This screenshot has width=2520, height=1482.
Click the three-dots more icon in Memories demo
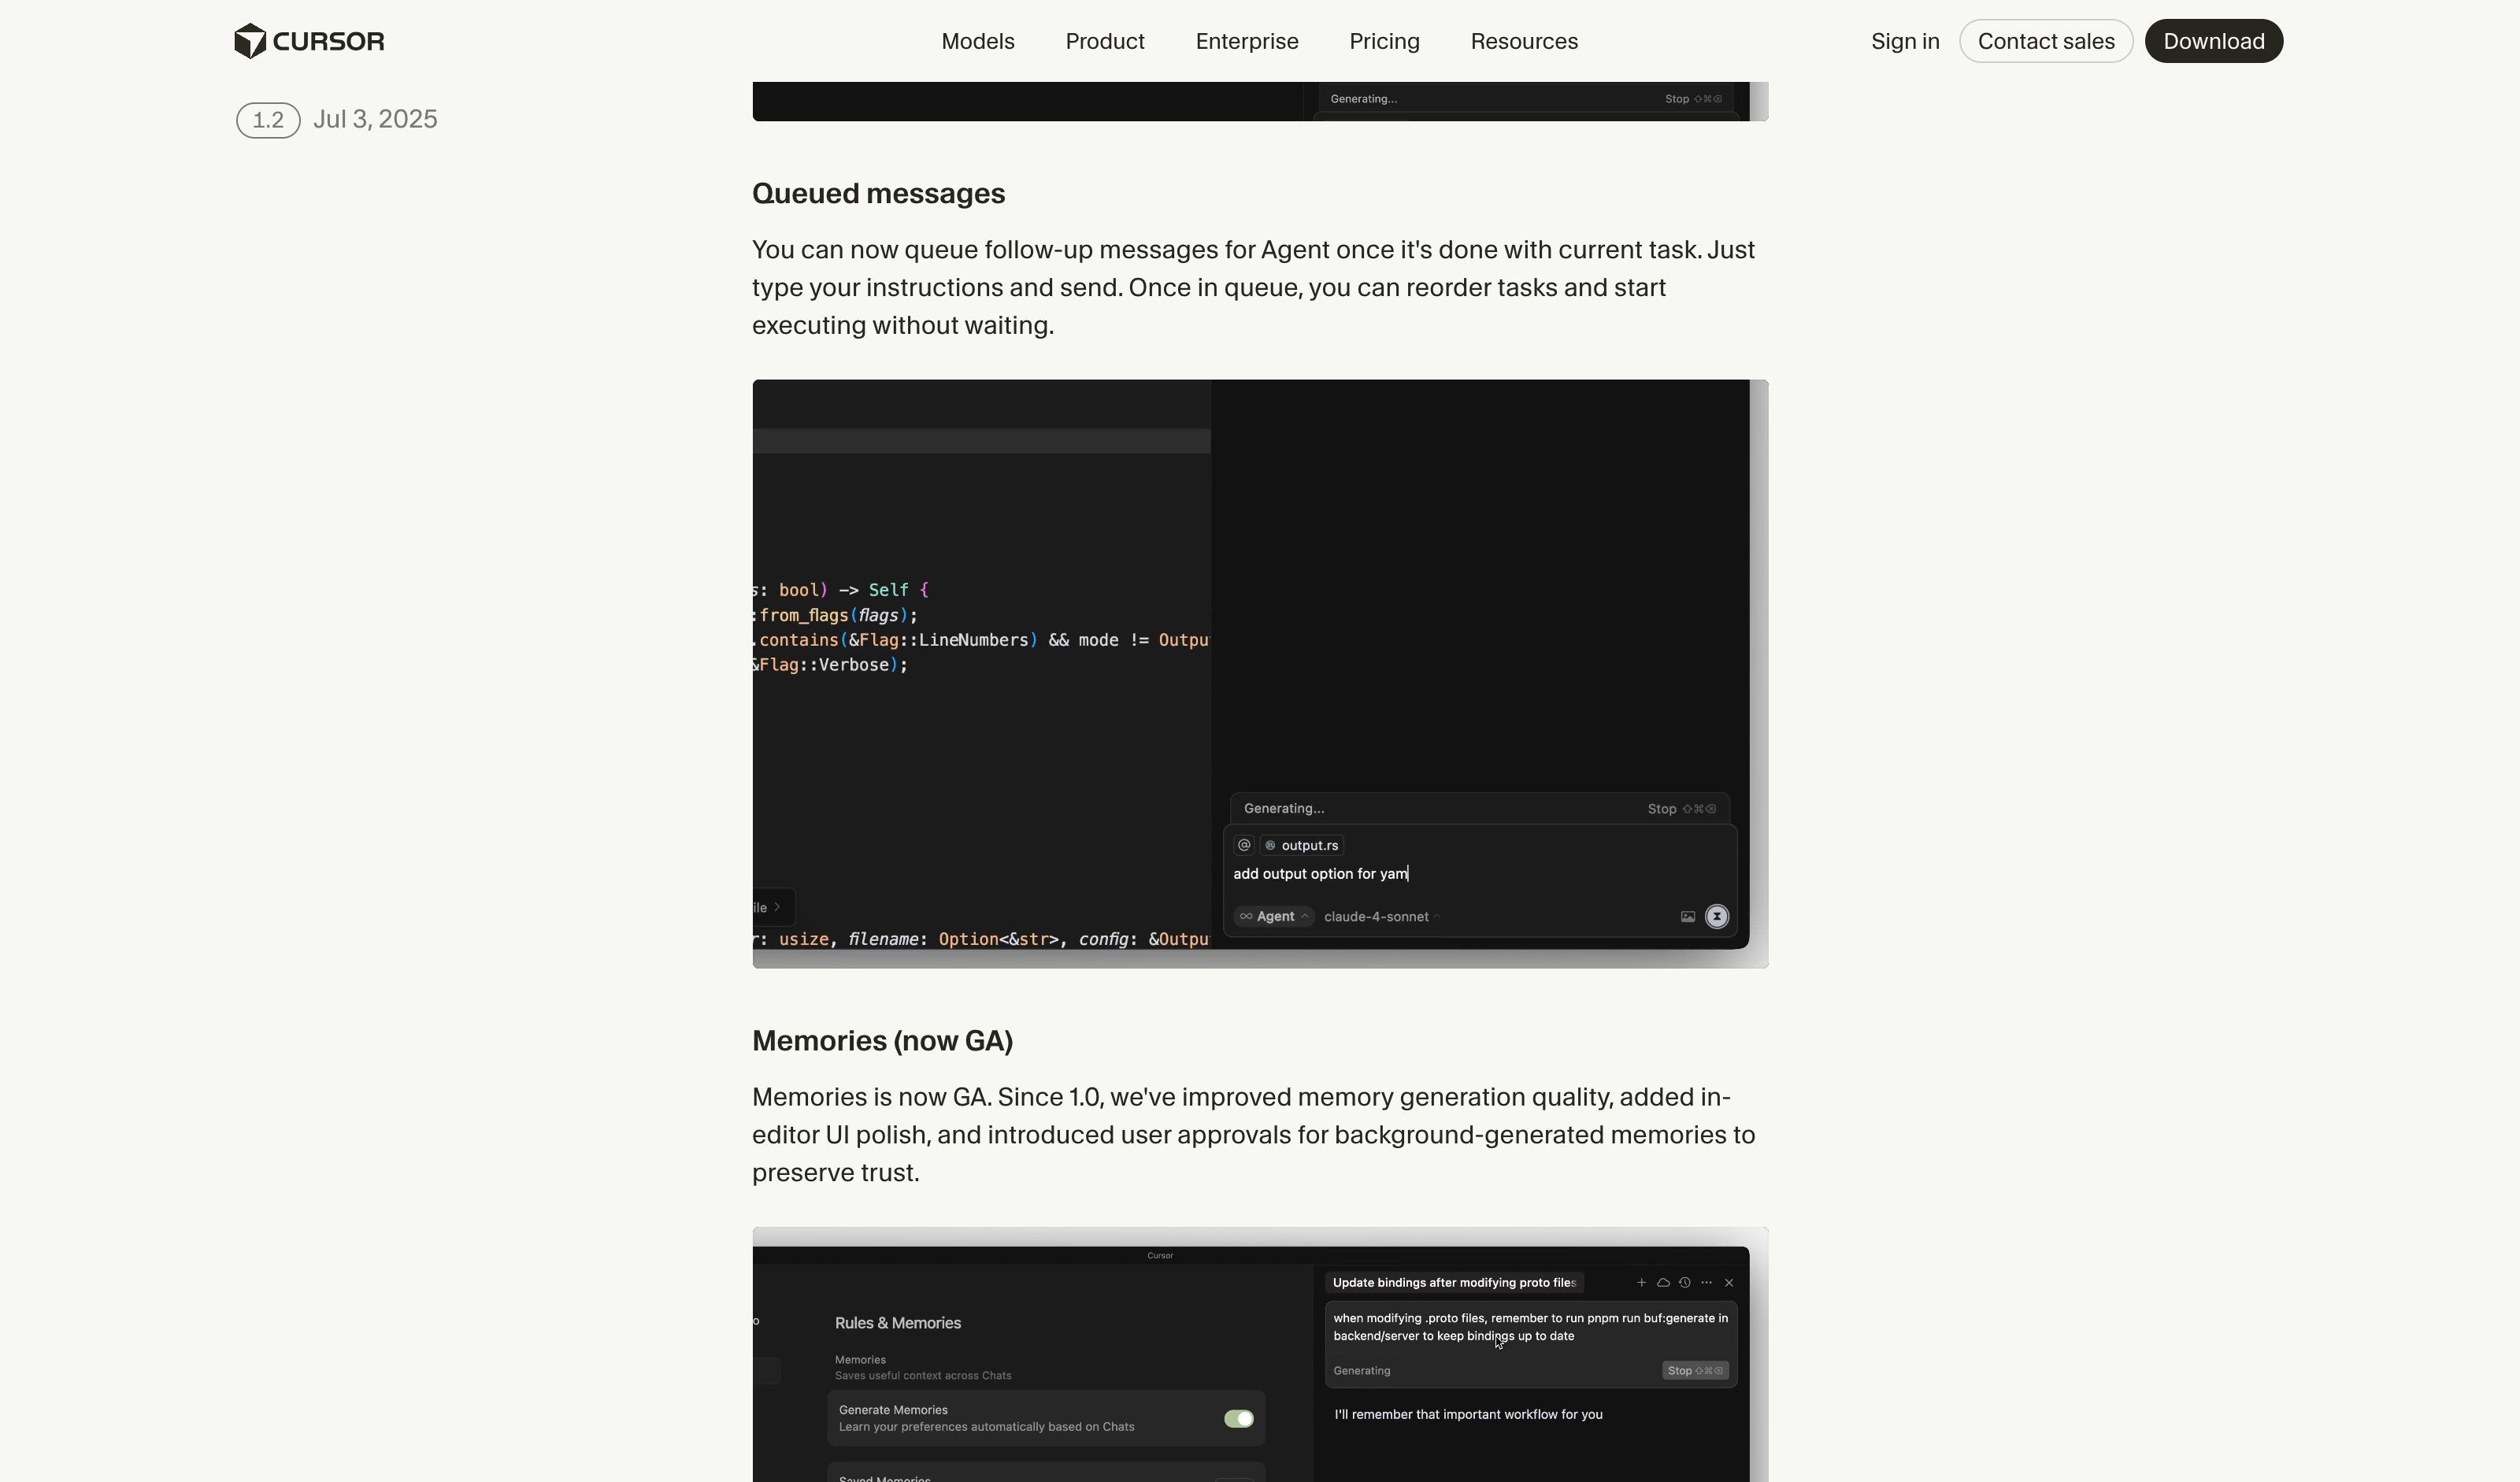coord(1706,1282)
